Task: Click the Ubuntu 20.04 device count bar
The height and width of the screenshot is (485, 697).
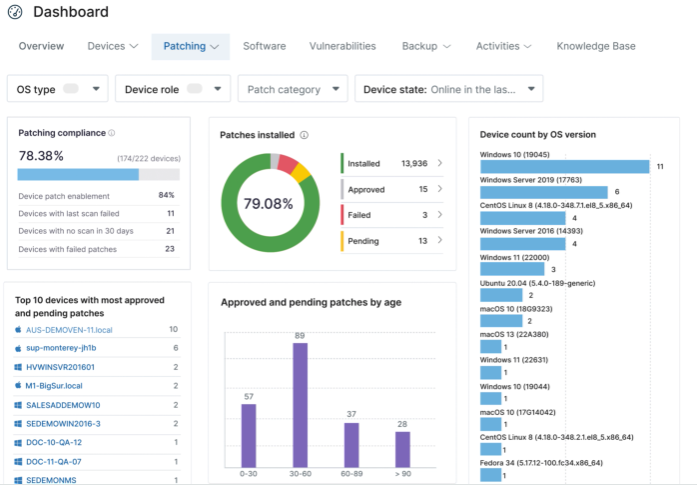Action: (501, 295)
